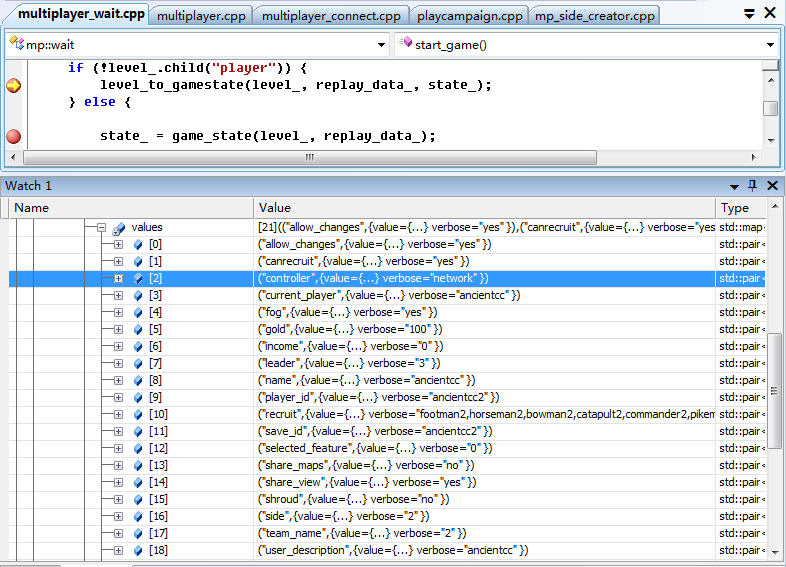Screen dimensions: 786x567
Task: Open the mp::wait scope dropdown
Action: pos(381,45)
